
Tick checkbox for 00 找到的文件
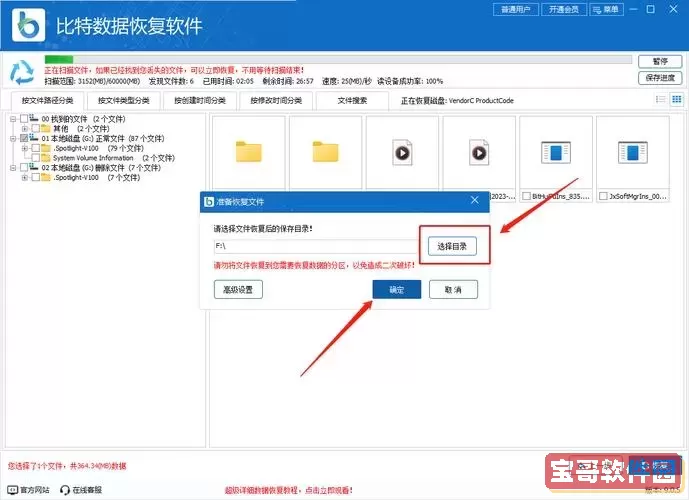pos(24,119)
